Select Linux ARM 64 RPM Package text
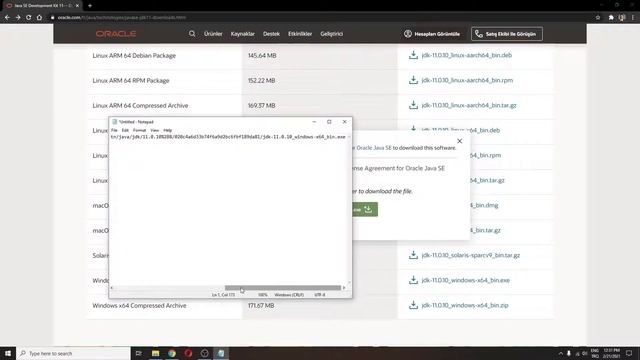 [131, 80]
